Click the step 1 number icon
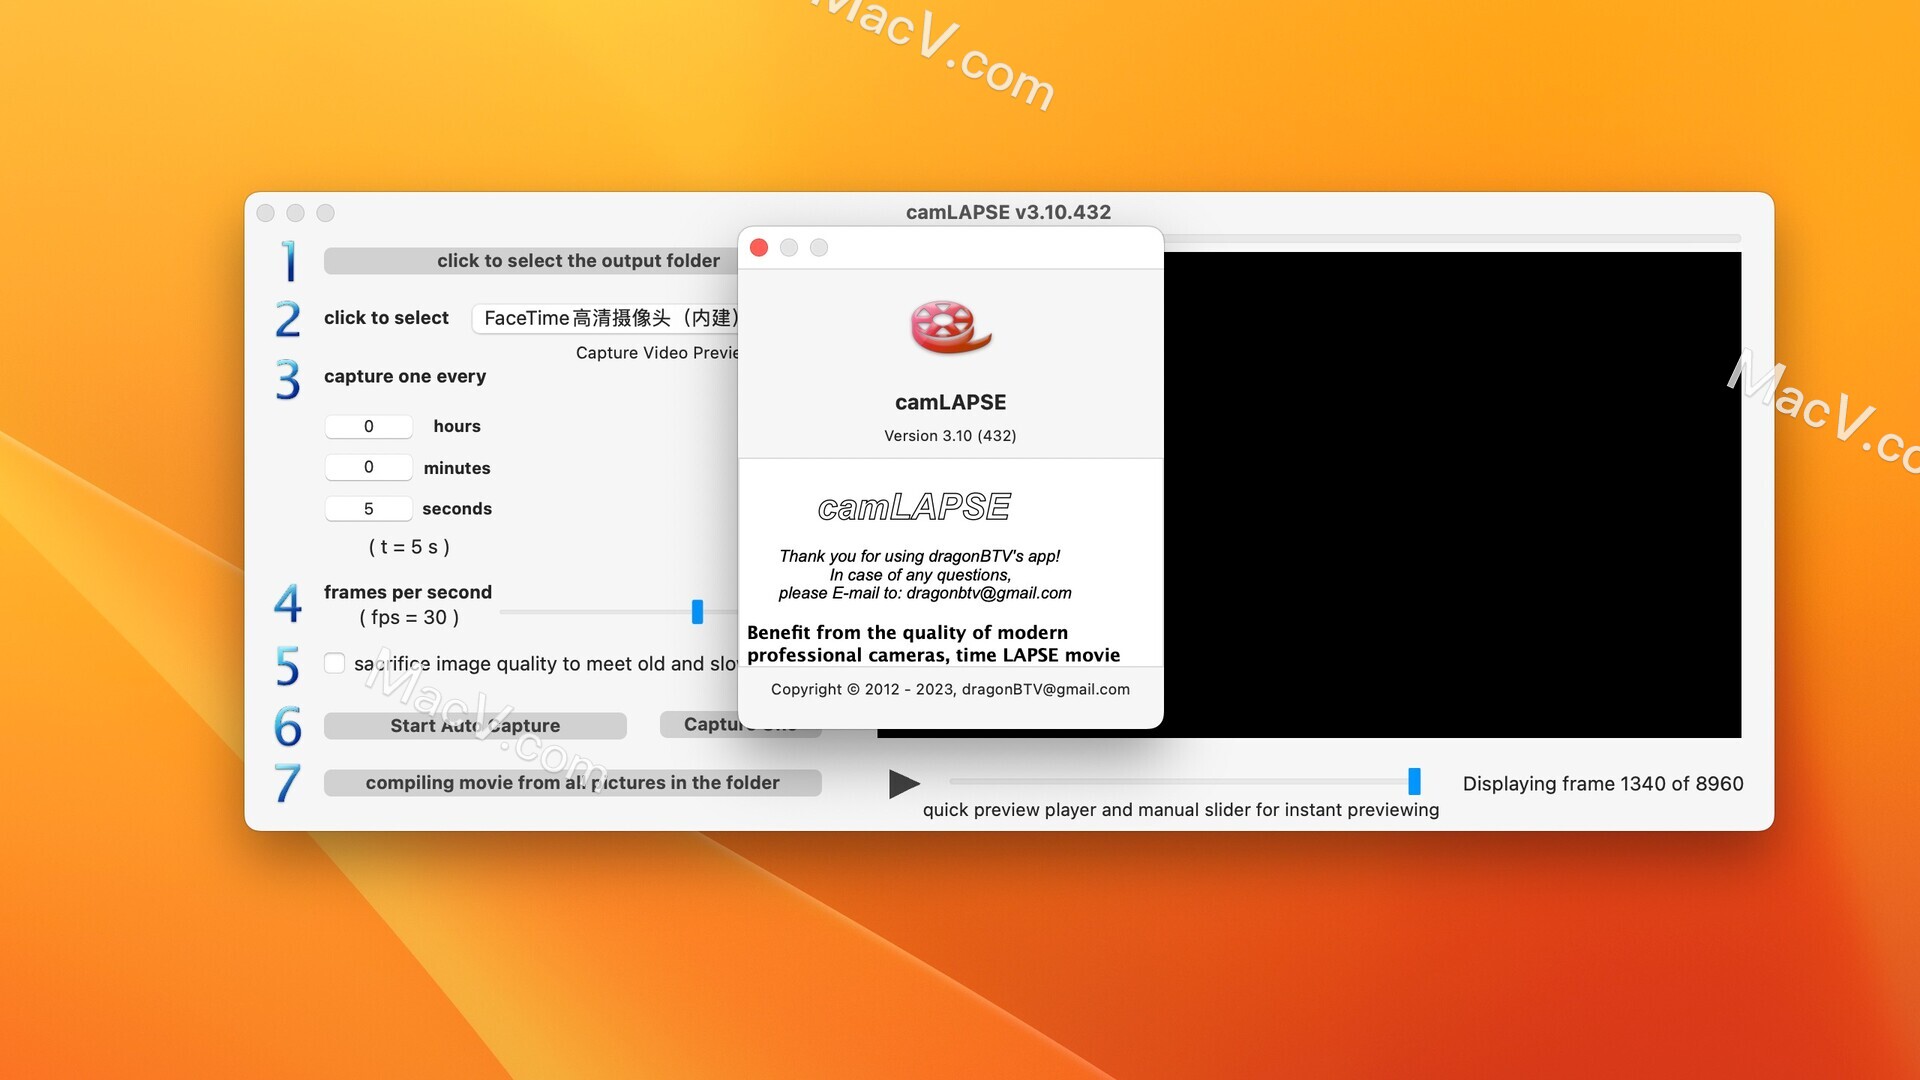Viewport: 1920px width, 1080px height. pos(288,261)
